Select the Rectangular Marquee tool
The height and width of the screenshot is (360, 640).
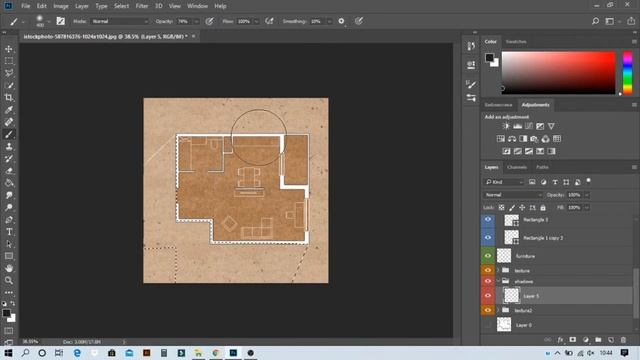tap(9, 61)
